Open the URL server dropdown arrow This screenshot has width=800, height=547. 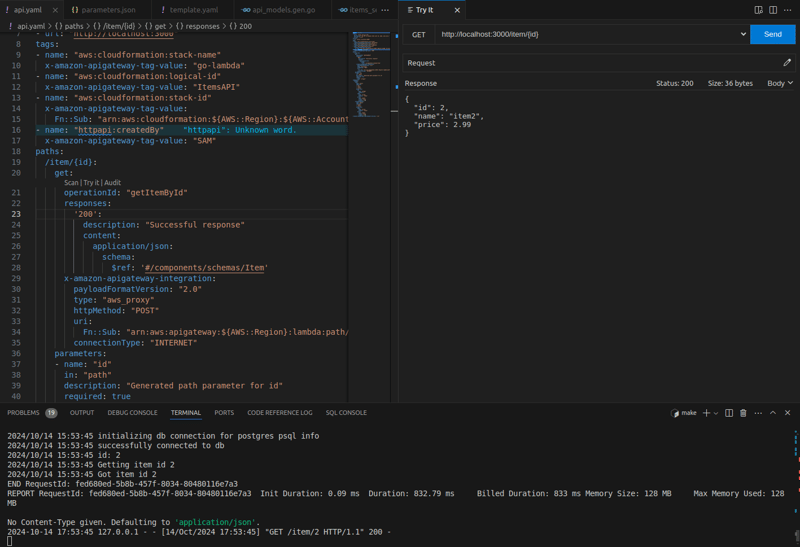pos(743,34)
